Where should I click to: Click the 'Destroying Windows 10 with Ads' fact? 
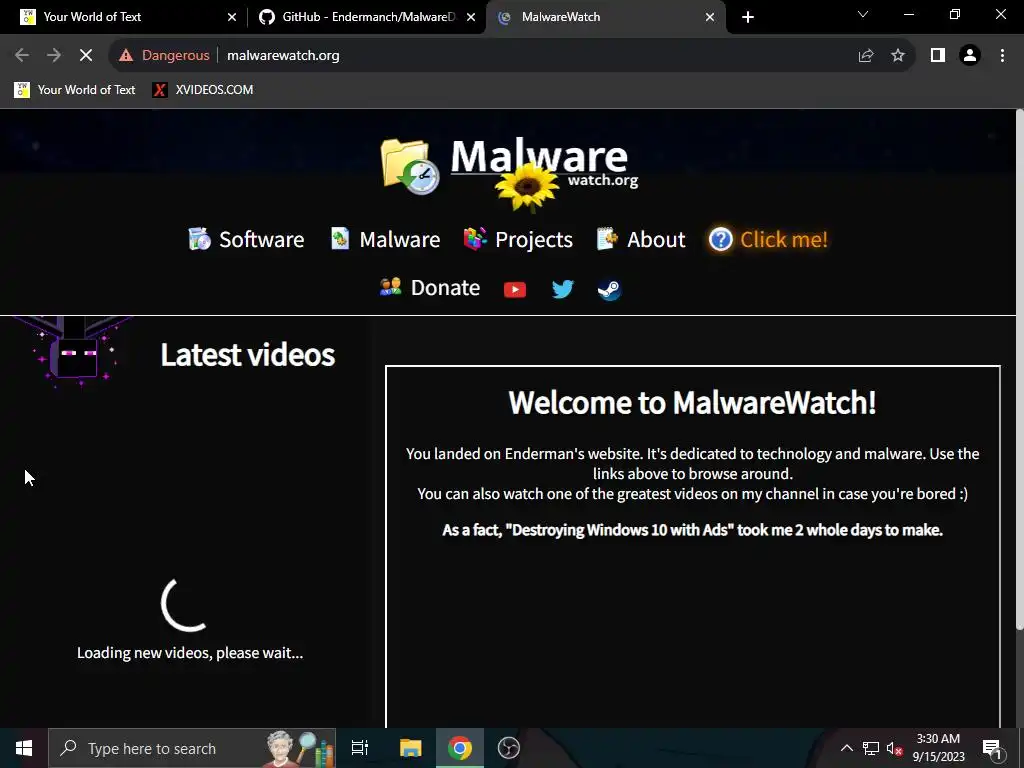[692, 530]
